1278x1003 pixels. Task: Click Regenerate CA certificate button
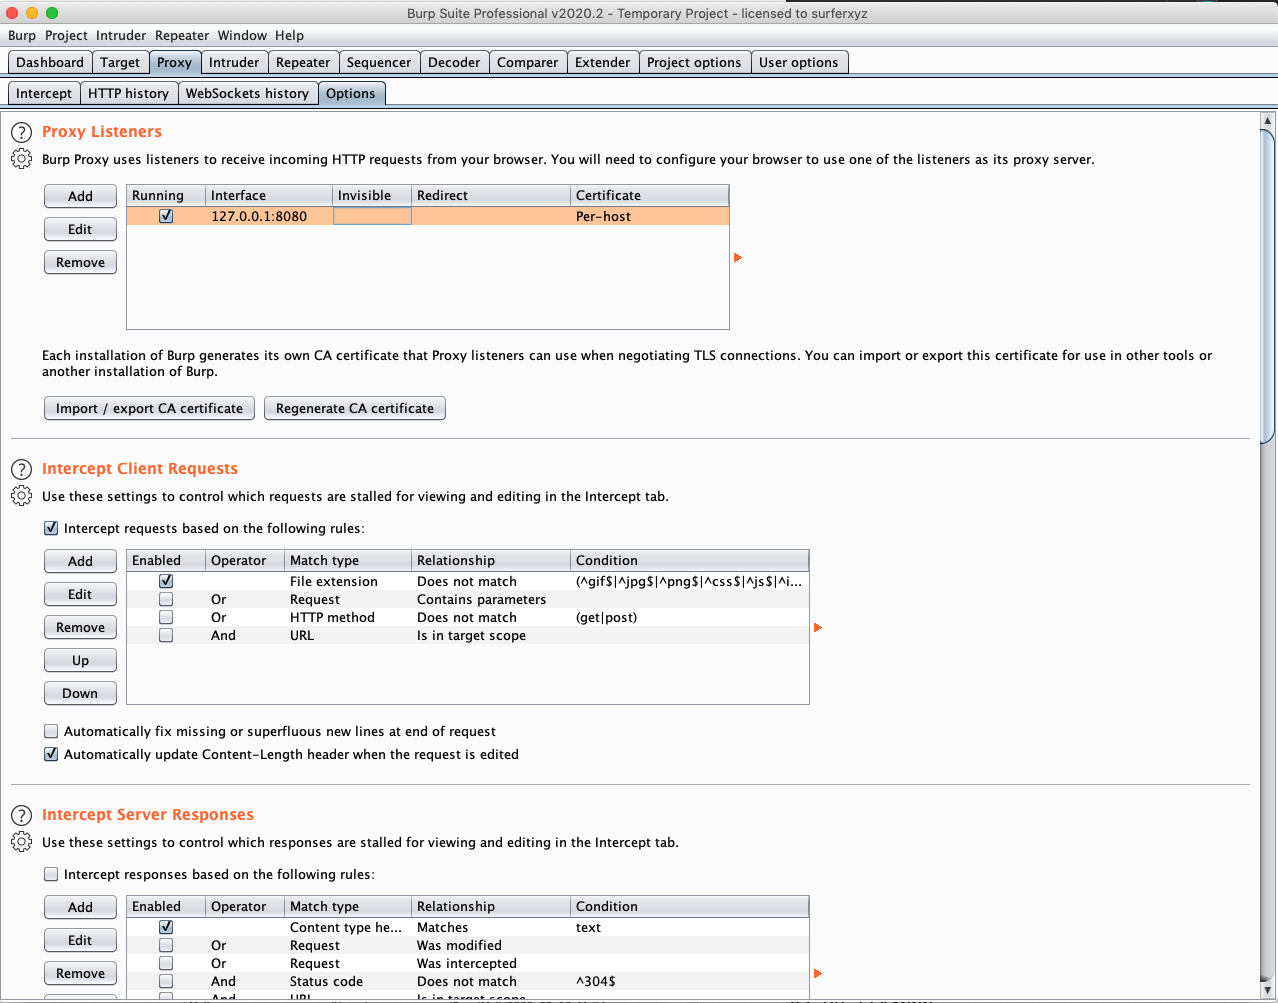point(354,408)
